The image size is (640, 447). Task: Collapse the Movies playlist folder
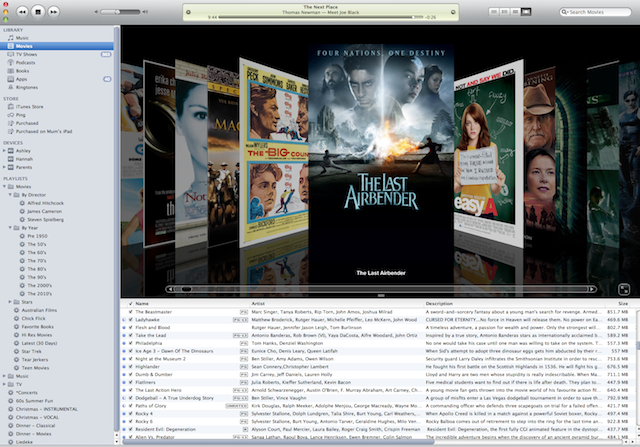point(4,187)
